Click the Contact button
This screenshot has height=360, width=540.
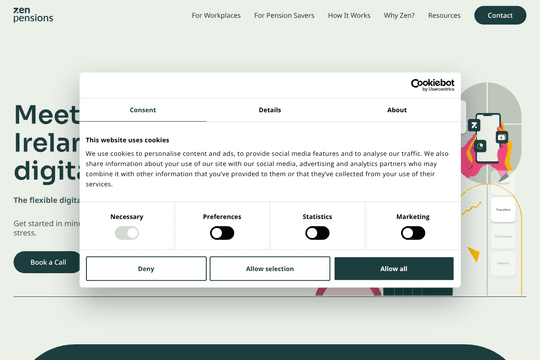pyautogui.click(x=500, y=15)
